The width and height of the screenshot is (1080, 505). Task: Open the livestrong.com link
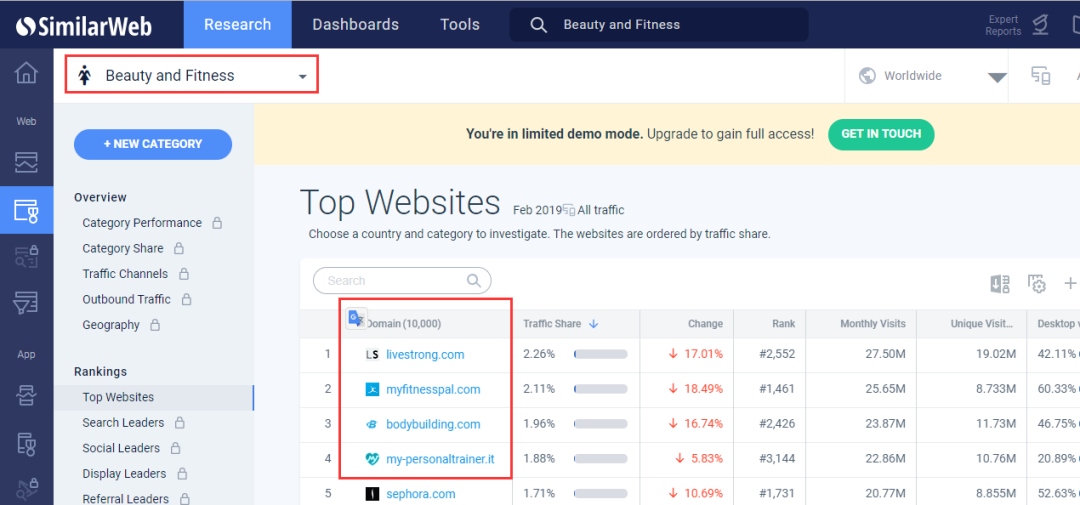[425, 355]
